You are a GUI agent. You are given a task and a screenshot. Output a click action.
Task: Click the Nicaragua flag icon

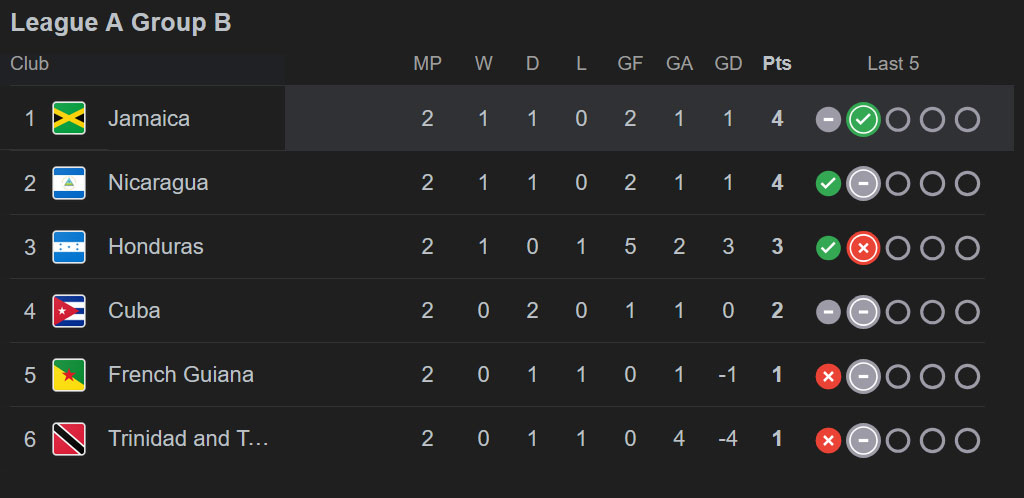coord(69,183)
